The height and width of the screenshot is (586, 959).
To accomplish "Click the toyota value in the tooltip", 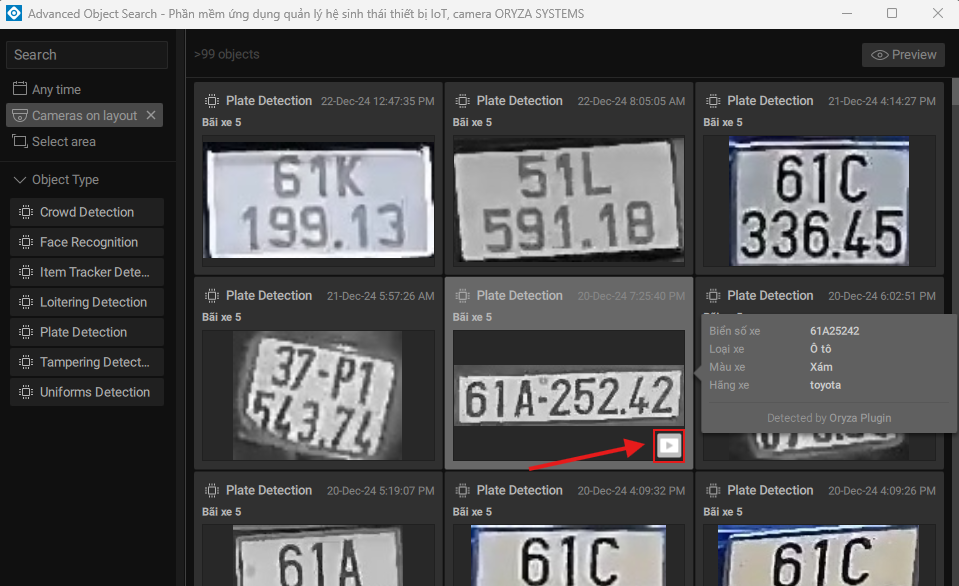I will pyautogui.click(x=826, y=385).
